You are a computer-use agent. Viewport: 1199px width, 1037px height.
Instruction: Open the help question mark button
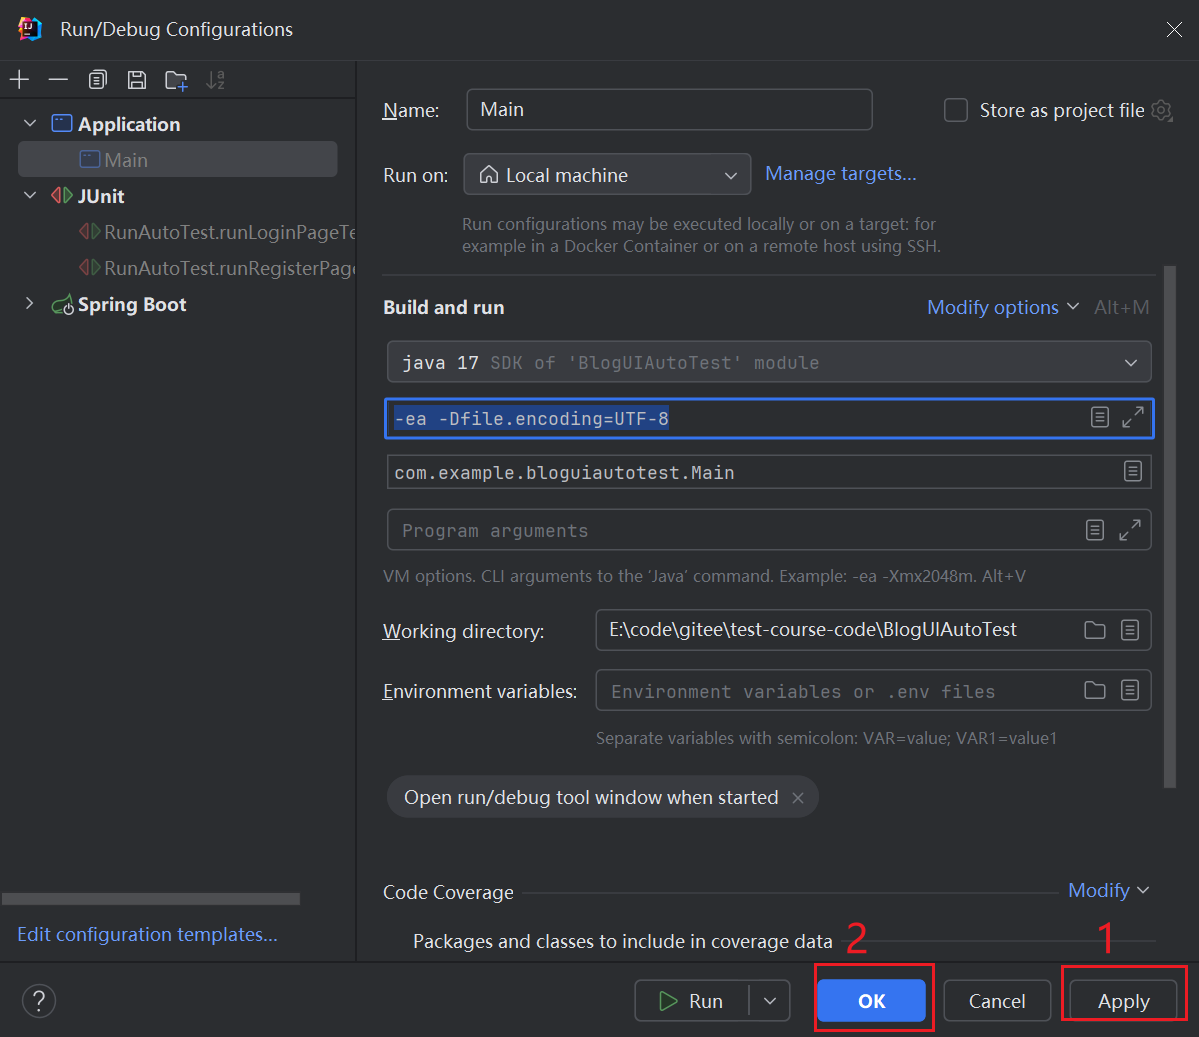(39, 1001)
